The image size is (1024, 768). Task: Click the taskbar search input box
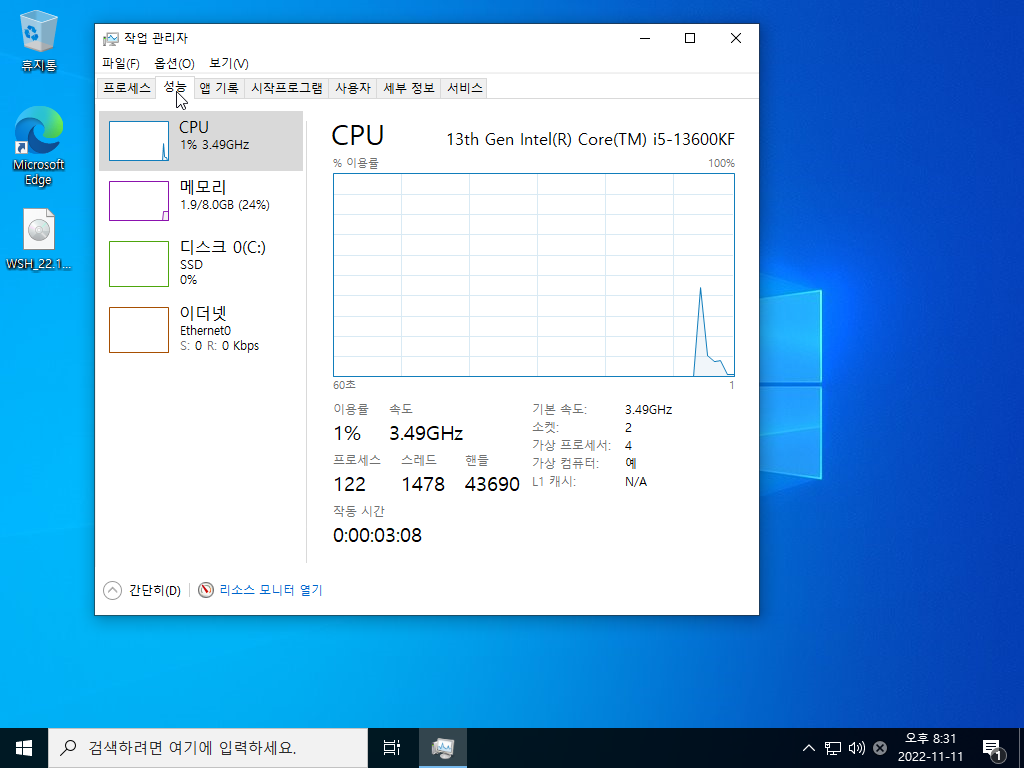[x=208, y=748]
